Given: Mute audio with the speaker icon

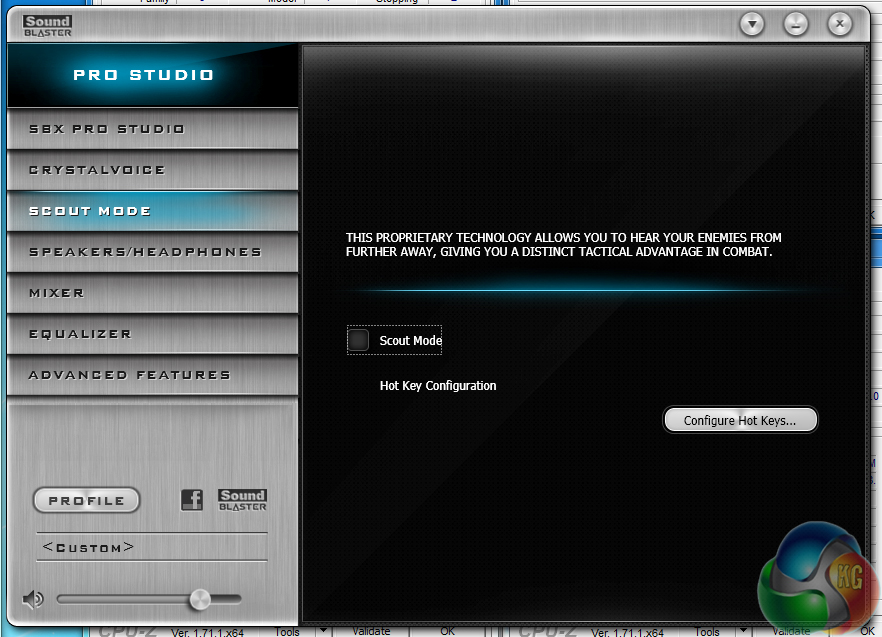Looking at the screenshot, I should pos(33,600).
